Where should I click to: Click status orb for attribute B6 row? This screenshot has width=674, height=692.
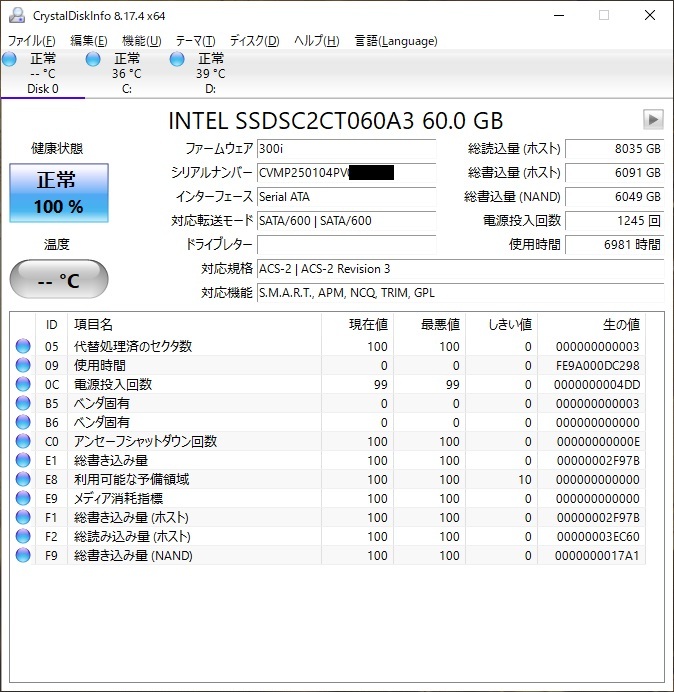(x=23, y=422)
